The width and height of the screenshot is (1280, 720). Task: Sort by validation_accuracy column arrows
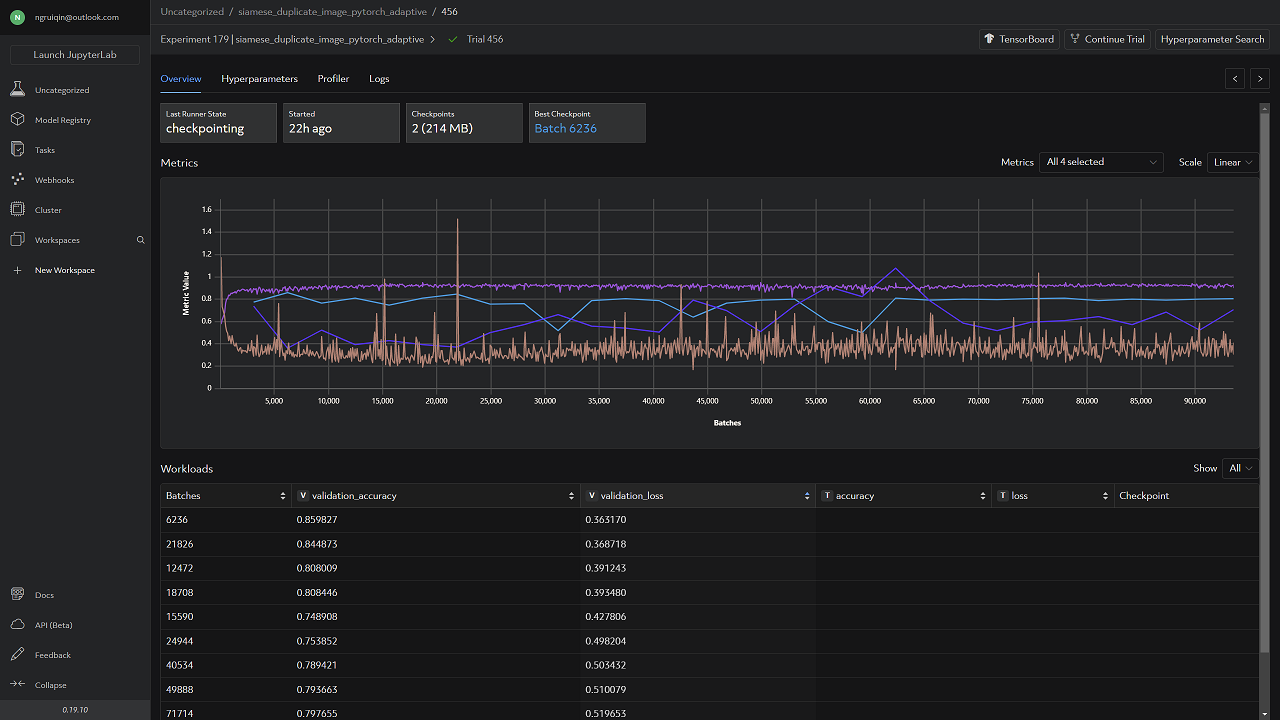(x=571, y=496)
